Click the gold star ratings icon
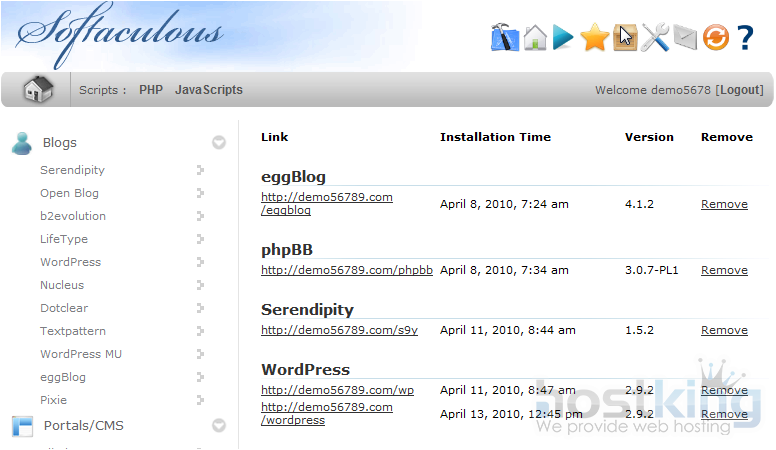776x450 pixels. [x=595, y=38]
